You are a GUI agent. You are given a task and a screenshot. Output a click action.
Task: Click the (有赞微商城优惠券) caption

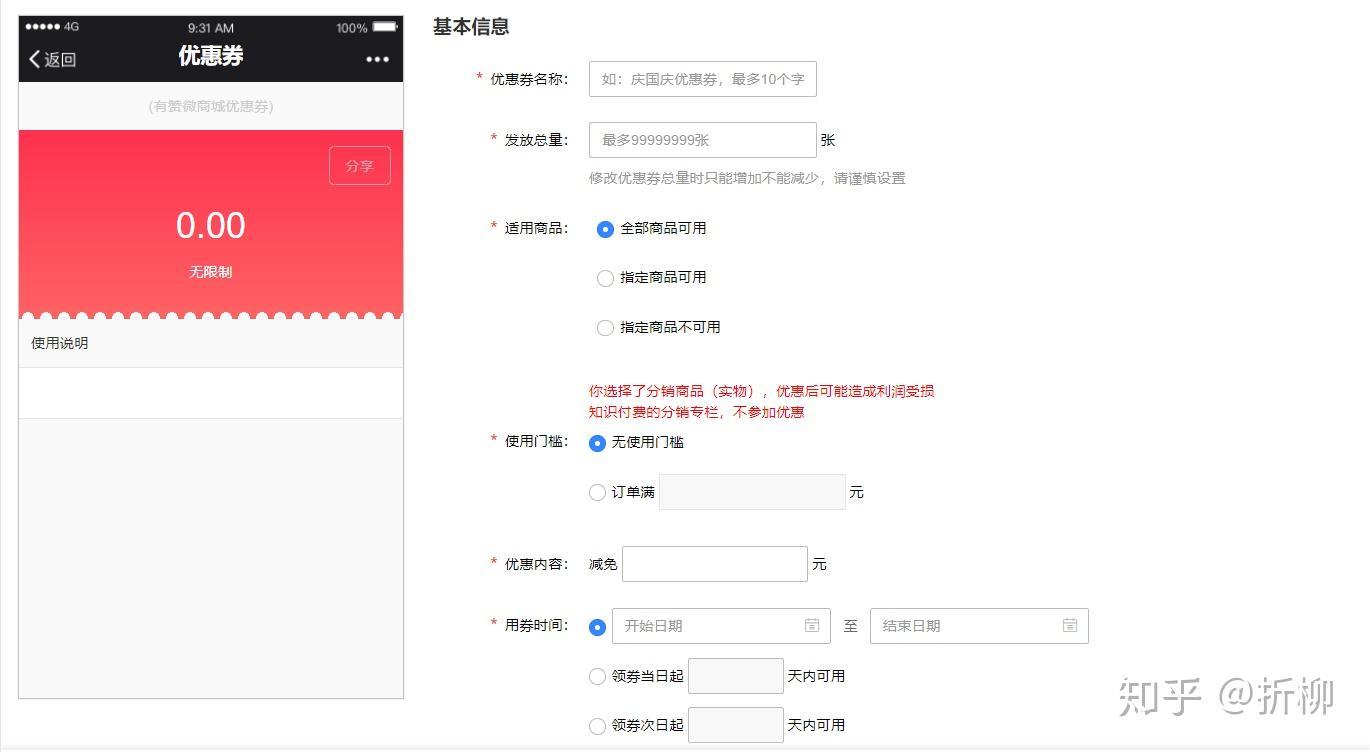click(211, 106)
